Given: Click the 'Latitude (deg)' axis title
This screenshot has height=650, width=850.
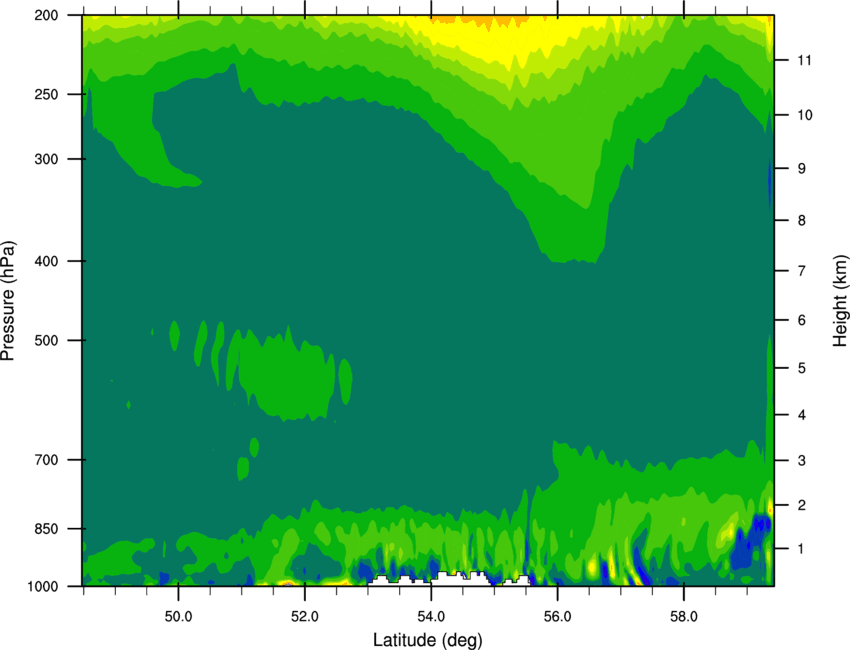Looking at the screenshot, I should pos(428,640).
